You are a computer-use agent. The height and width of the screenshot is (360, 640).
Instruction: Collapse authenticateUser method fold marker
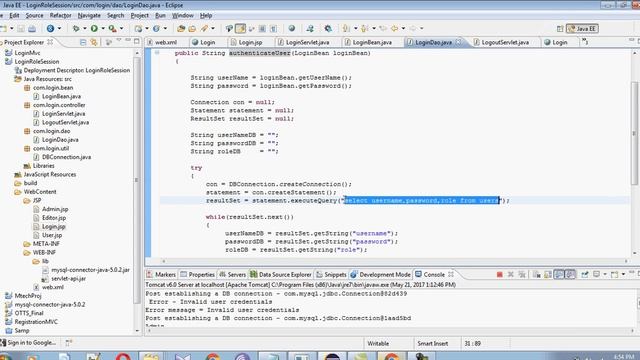(x=157, y=53)
